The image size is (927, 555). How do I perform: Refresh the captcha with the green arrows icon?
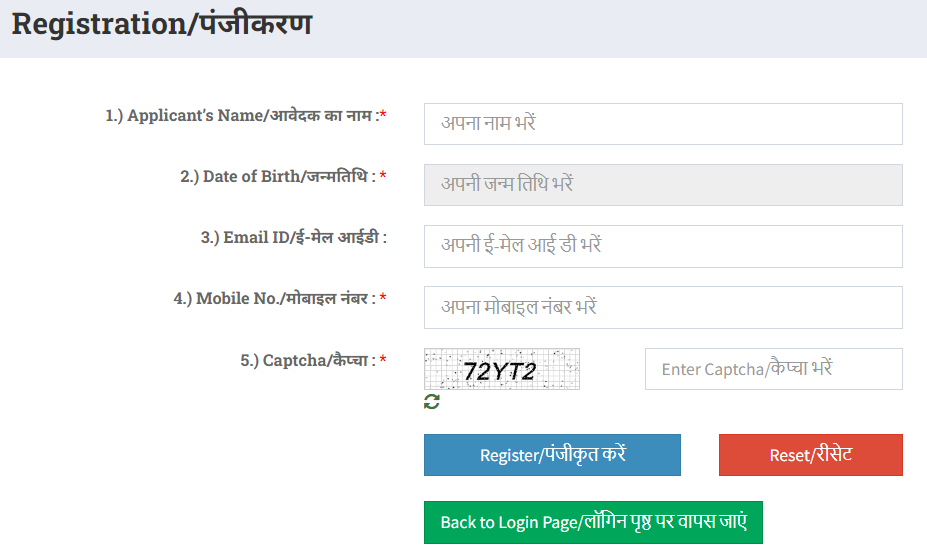pyautogui.click(x=432, y=402)
